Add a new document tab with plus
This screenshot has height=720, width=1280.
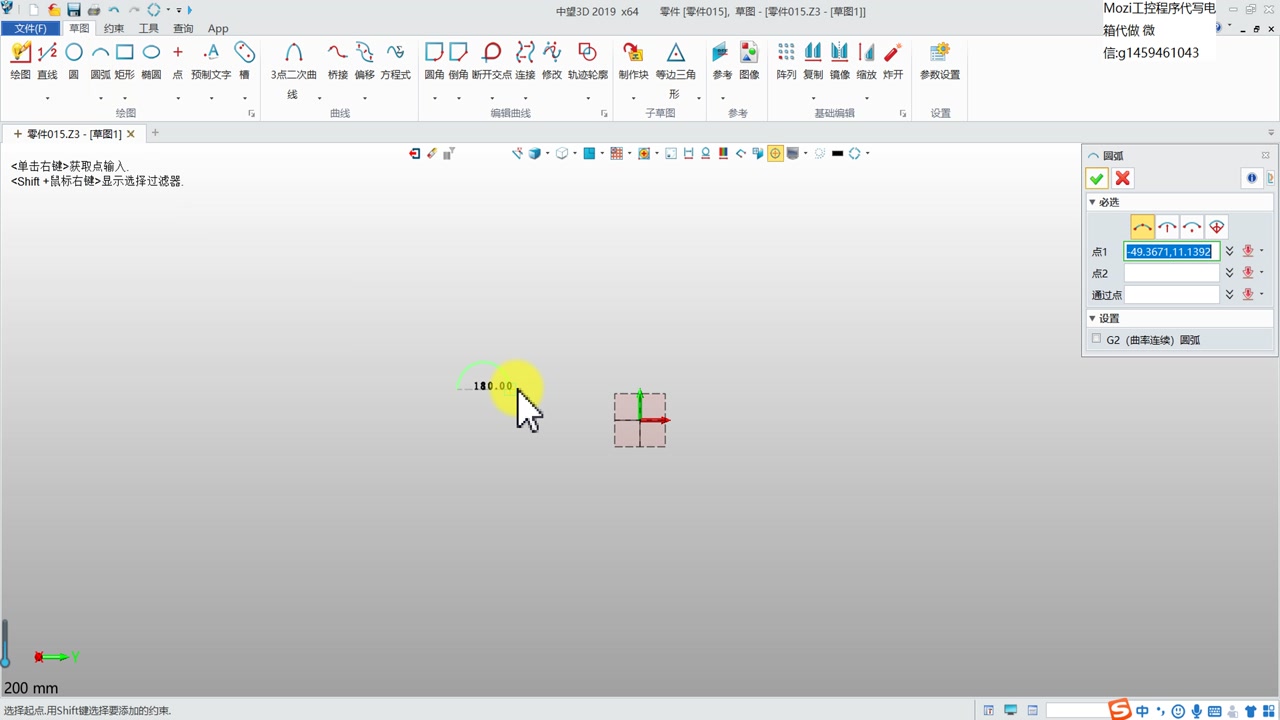tap(155, 133)
